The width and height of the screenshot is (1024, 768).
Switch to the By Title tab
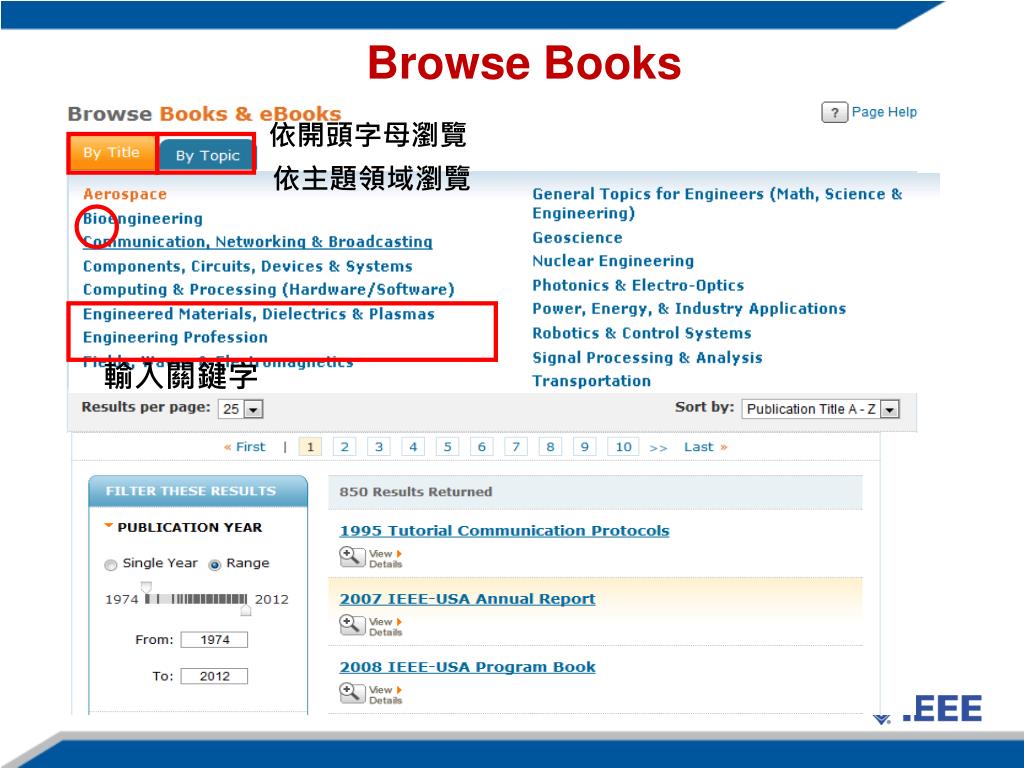point(112,153)
